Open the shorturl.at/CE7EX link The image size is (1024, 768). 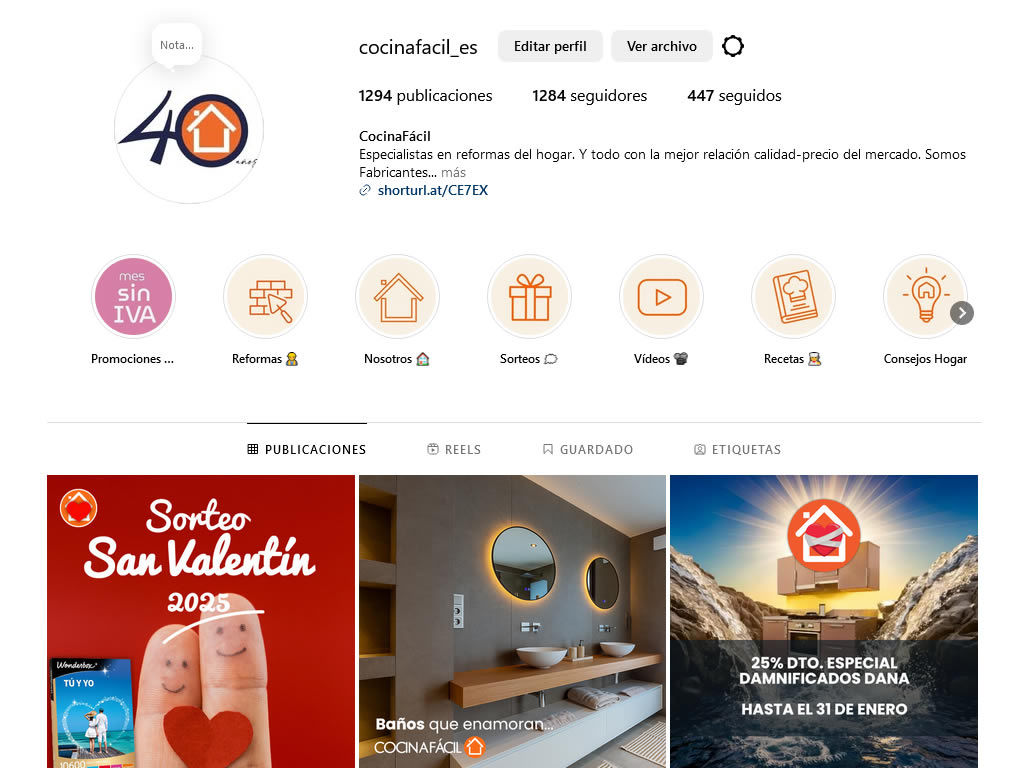pos(432,190)
